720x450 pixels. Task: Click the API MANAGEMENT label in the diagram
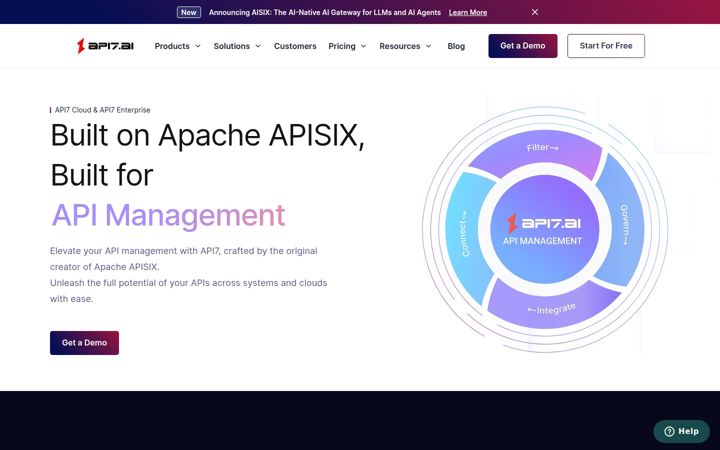click(x=542, y=241)
